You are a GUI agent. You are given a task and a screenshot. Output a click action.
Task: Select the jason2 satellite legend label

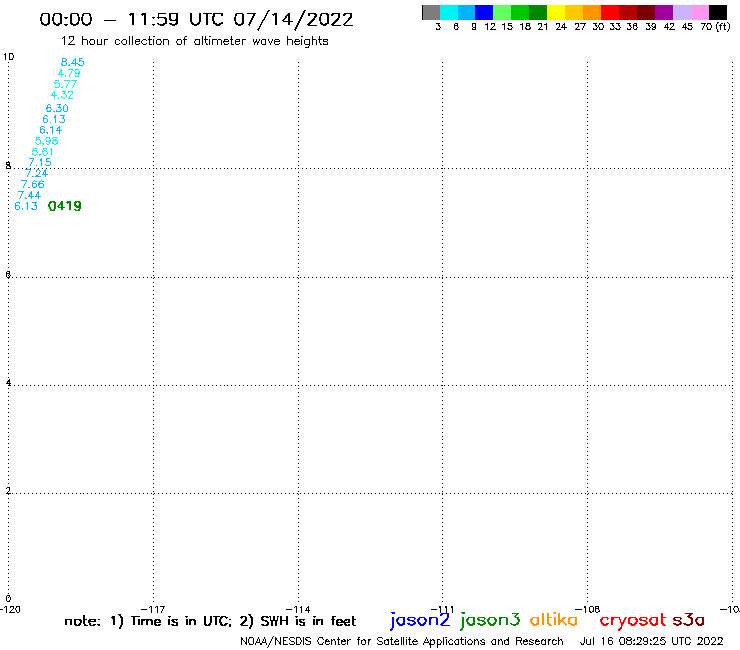pos(420,620)
